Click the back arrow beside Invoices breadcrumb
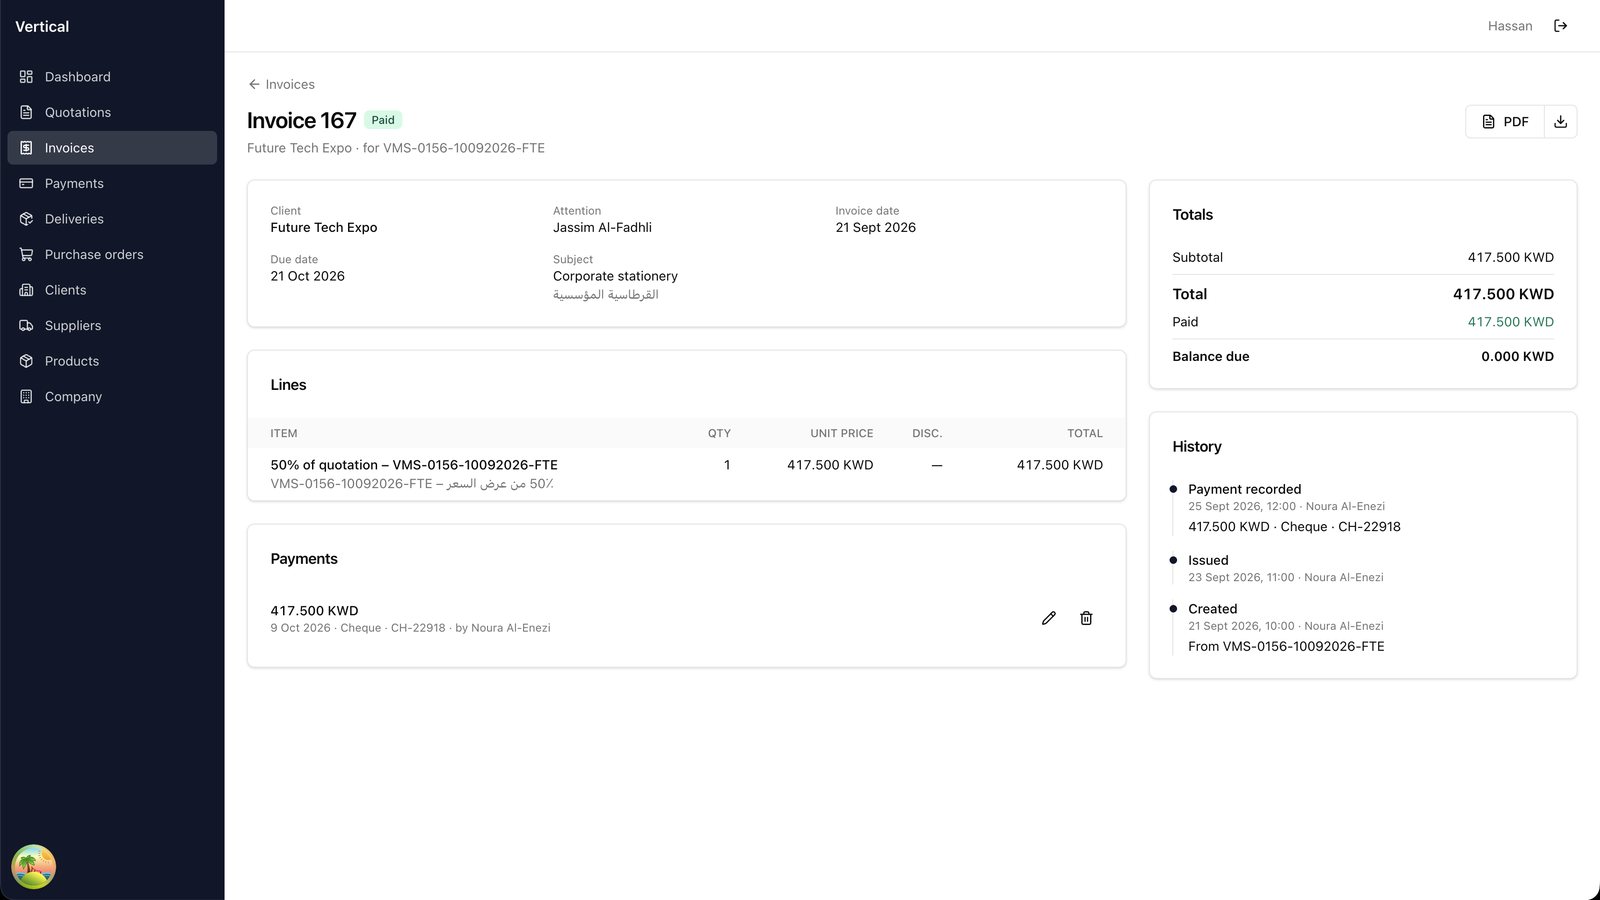 click(254, 84)
